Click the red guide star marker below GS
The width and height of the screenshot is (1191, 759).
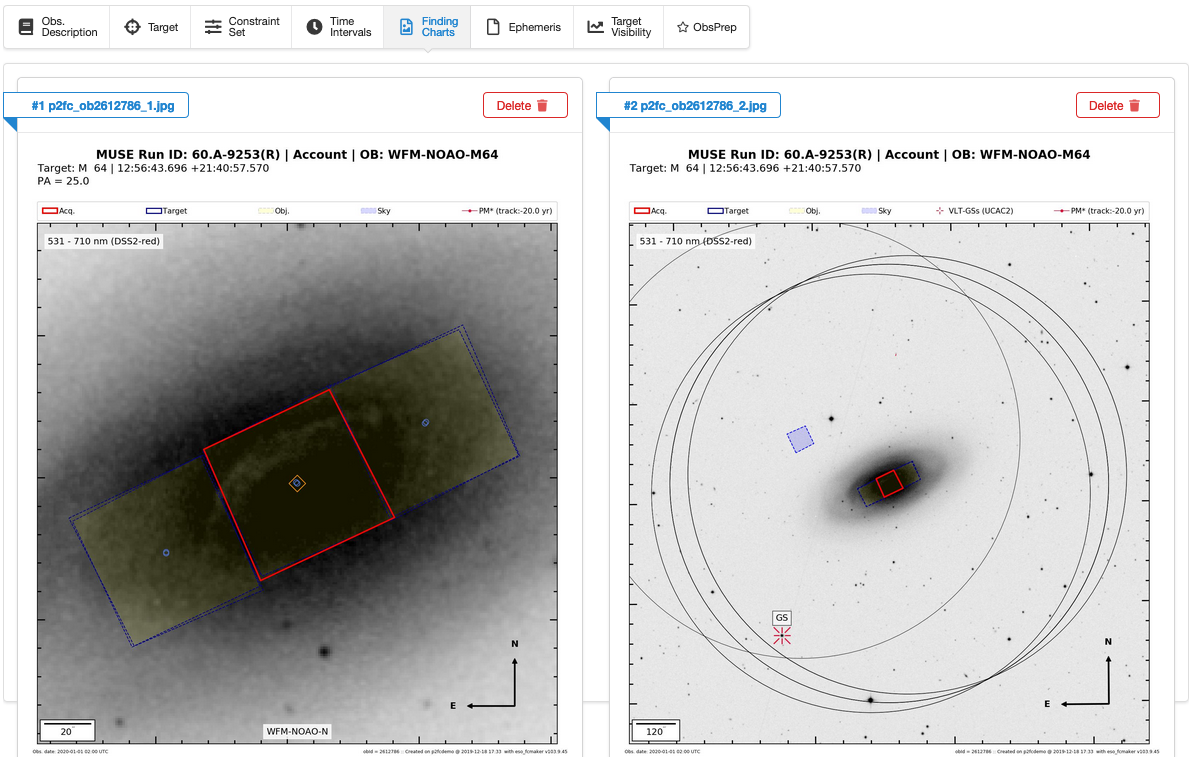782,636
